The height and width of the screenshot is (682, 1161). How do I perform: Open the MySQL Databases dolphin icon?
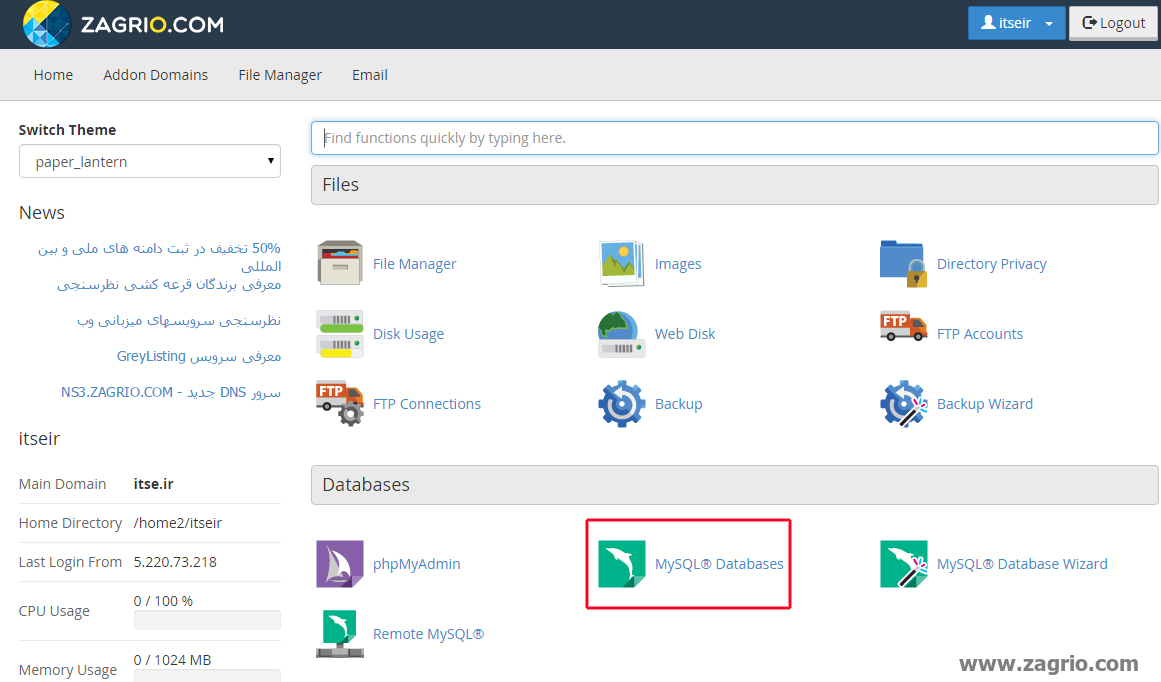[621, 564]
